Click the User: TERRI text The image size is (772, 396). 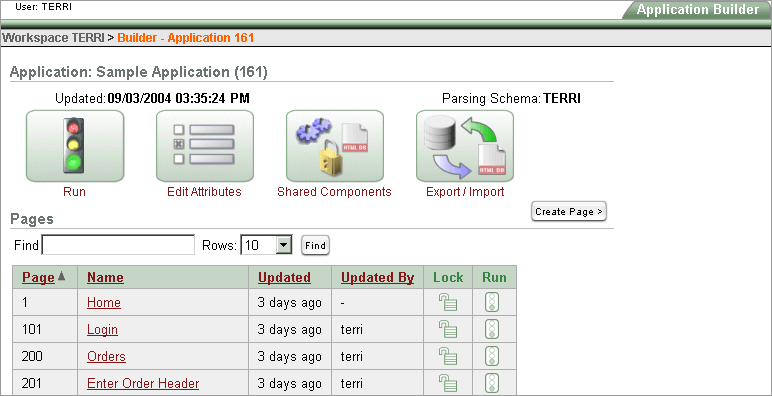(43, 7)
